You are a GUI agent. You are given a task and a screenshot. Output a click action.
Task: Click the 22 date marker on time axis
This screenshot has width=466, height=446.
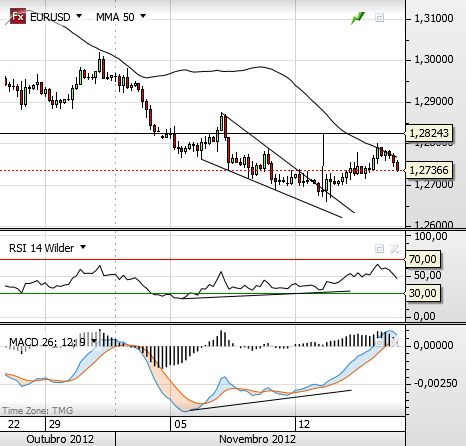pos(14,424)
